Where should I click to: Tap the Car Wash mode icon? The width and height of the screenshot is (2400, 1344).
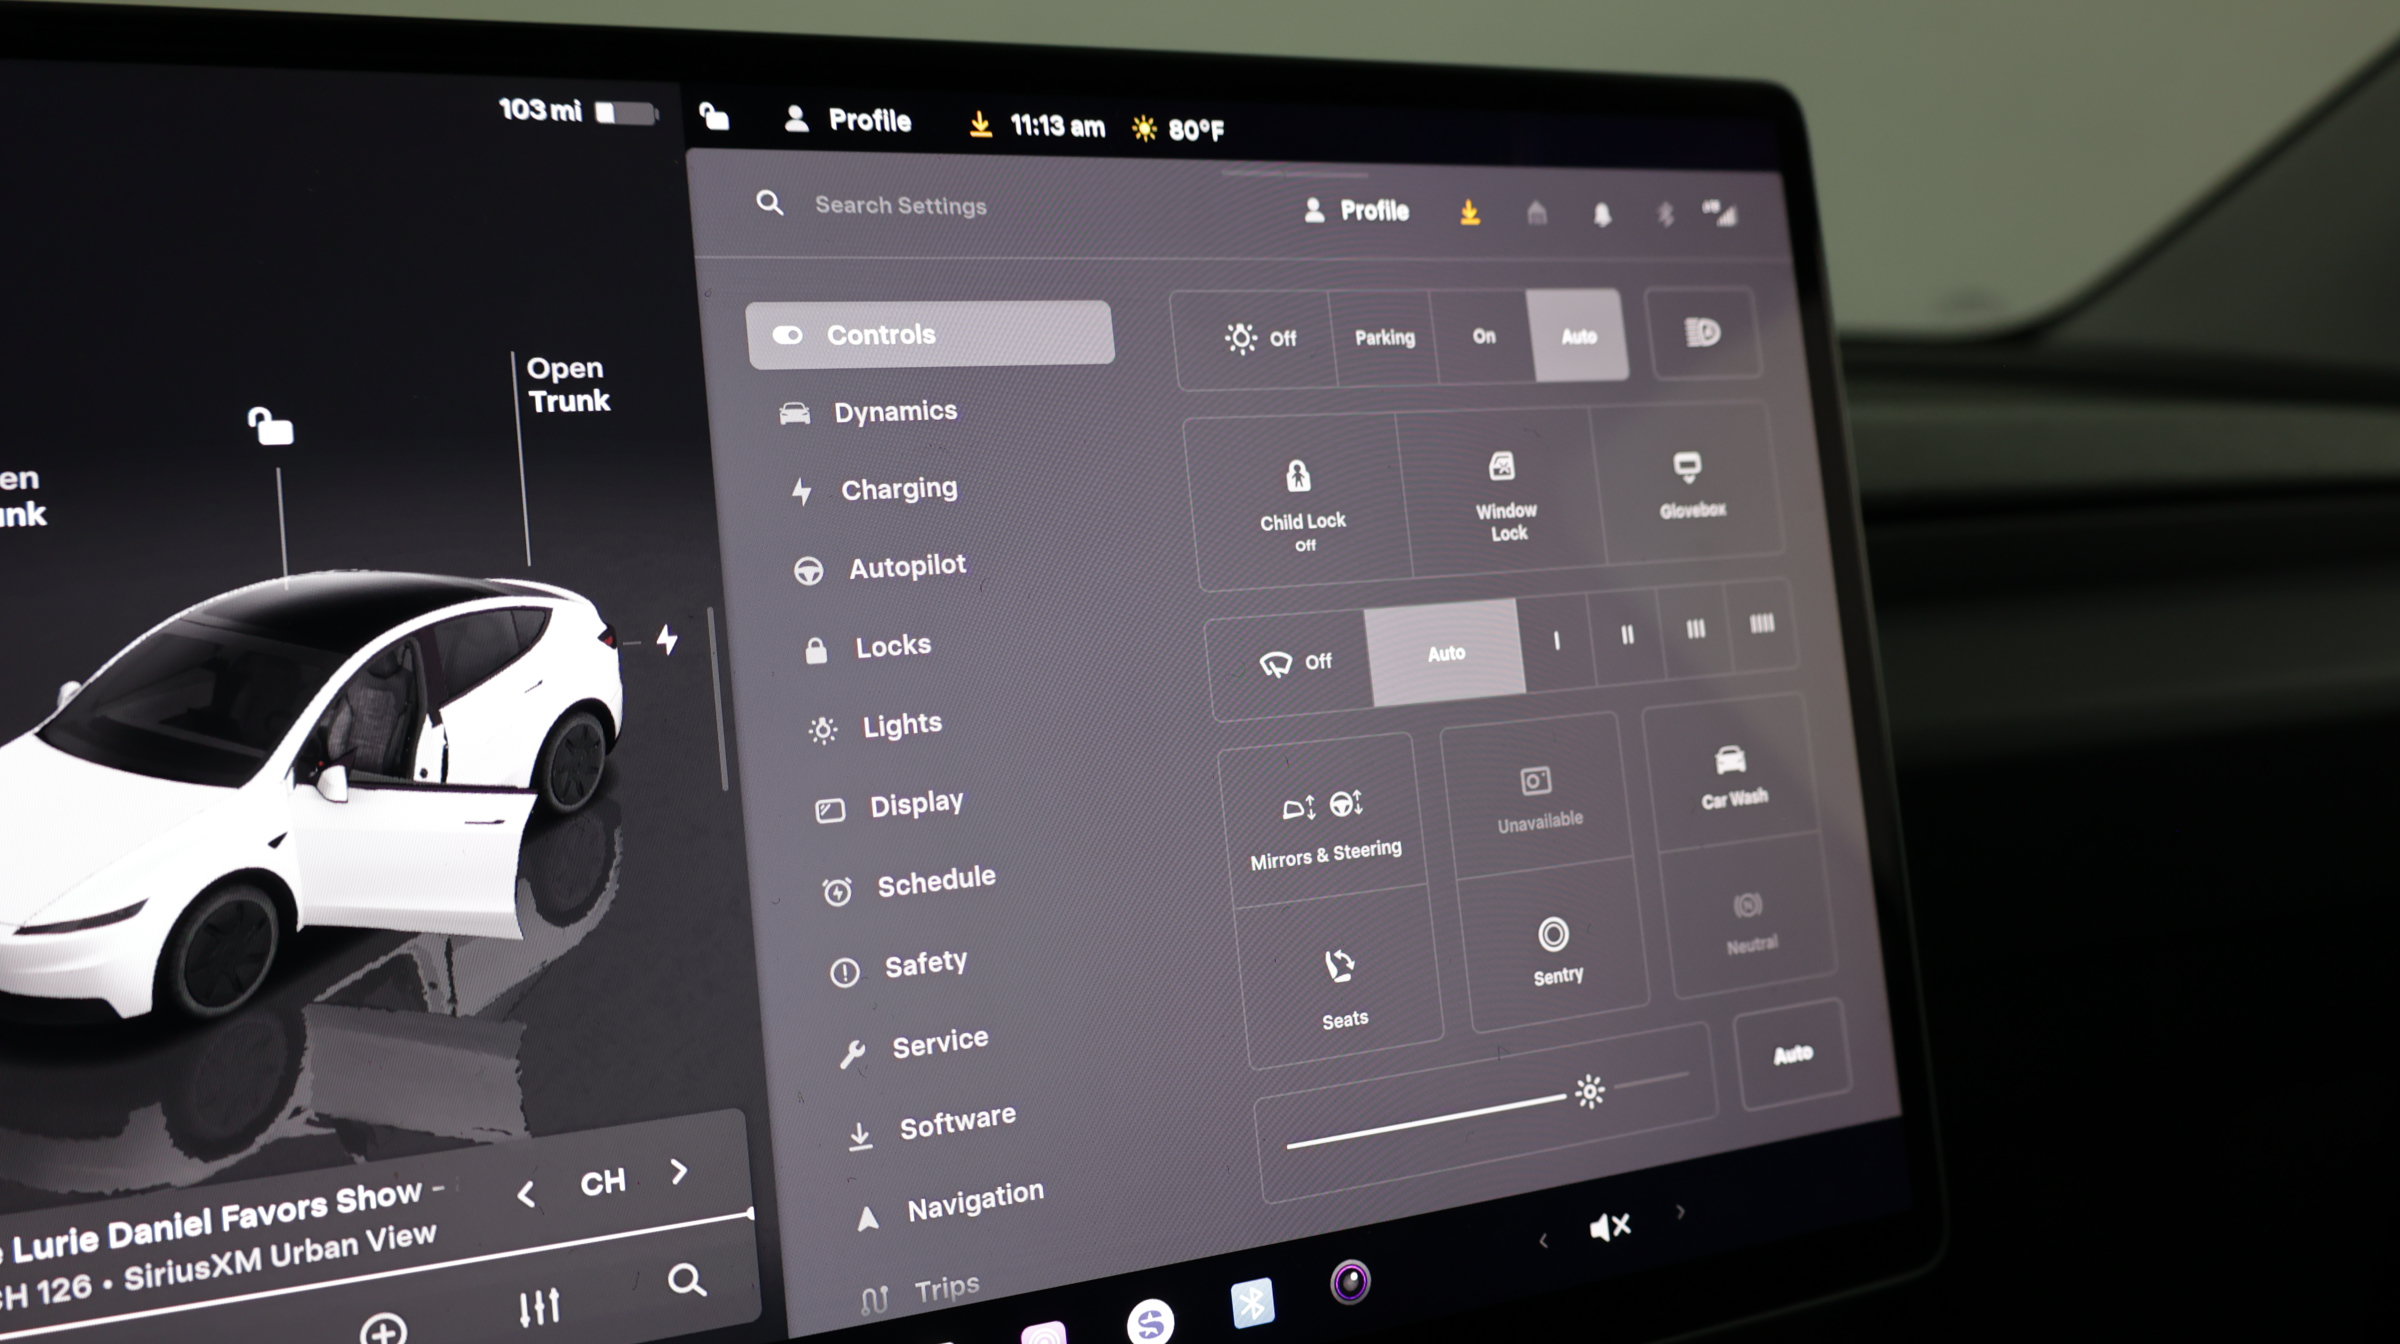coord(1732,775)
